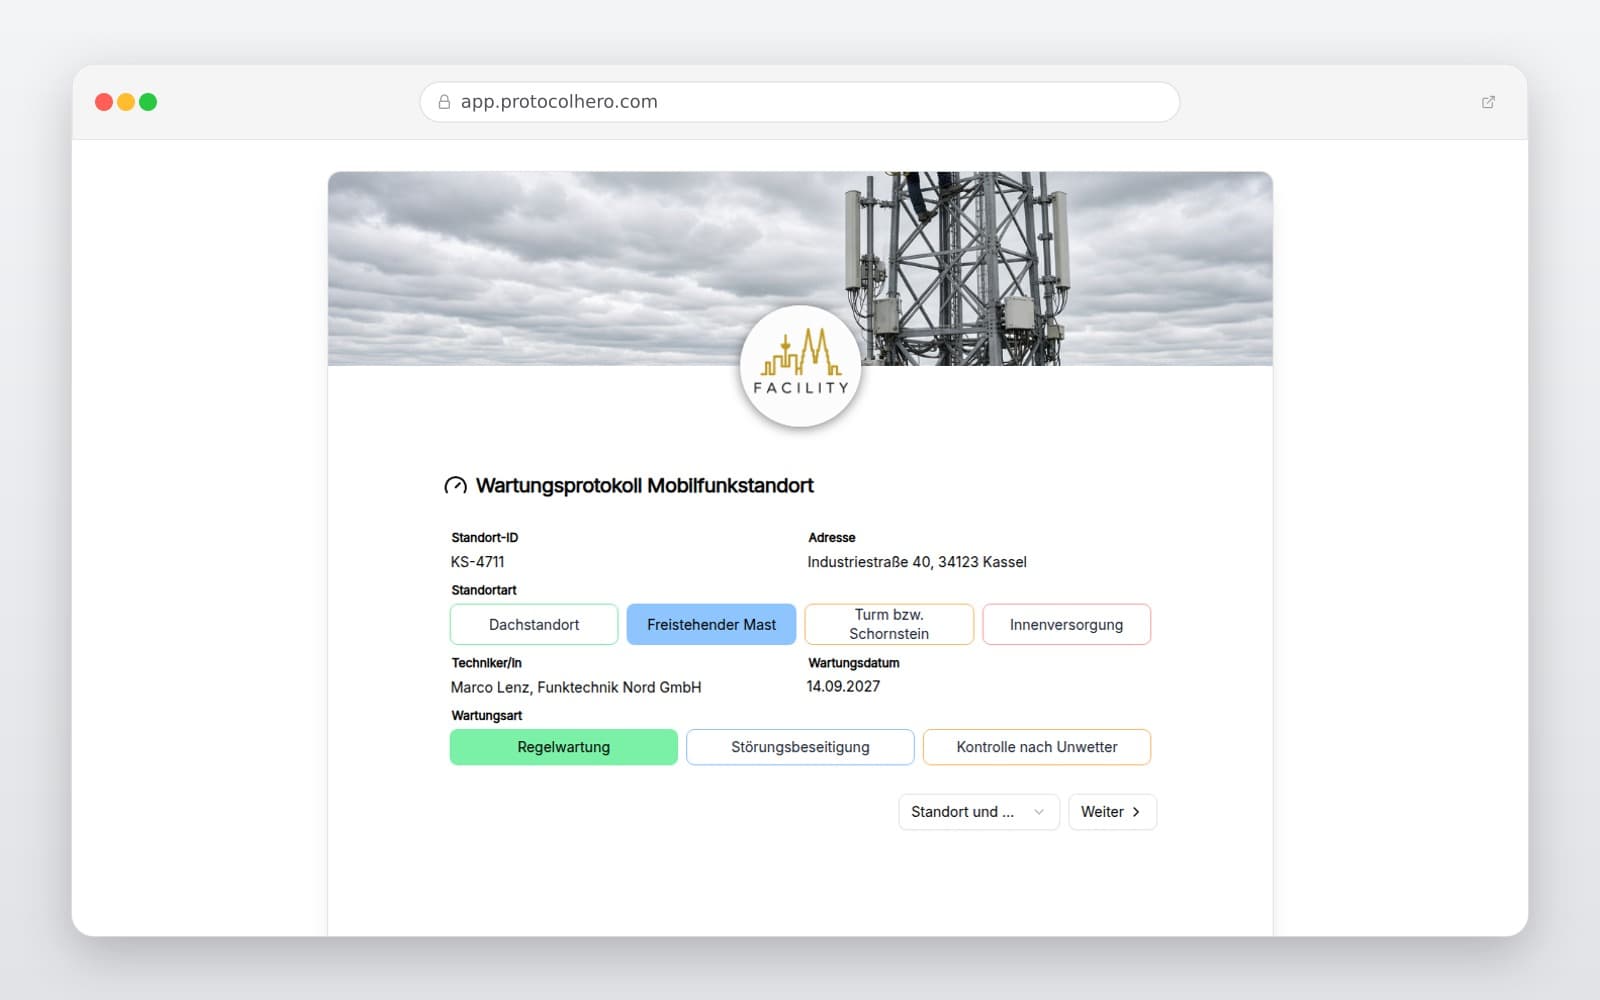Click the Standort-ID label

[485, 537]
